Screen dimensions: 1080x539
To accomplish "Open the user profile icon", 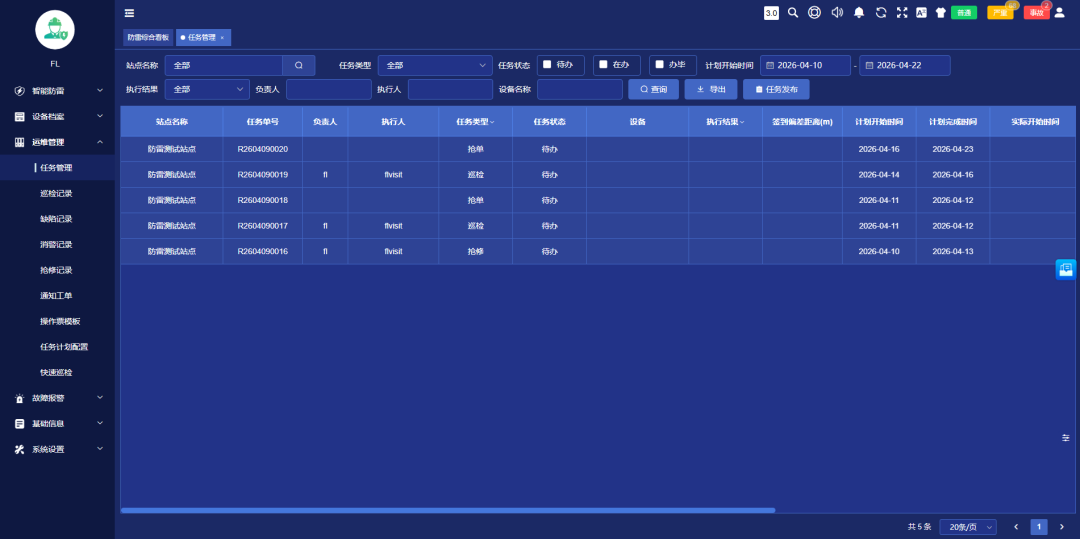I will (x=1059, y=12).
